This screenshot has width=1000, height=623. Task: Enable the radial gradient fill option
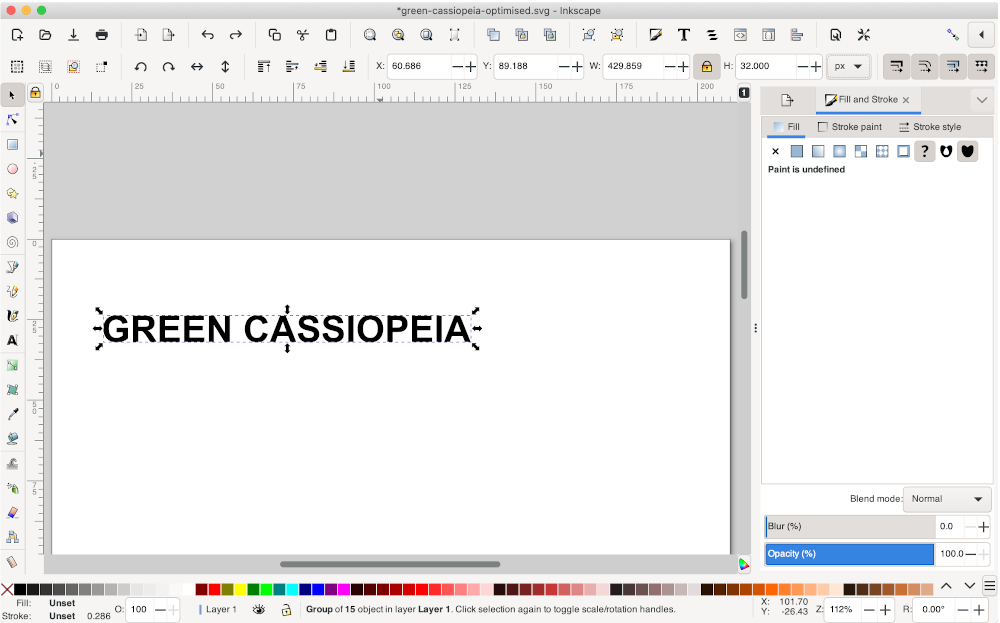coord(838,151)
